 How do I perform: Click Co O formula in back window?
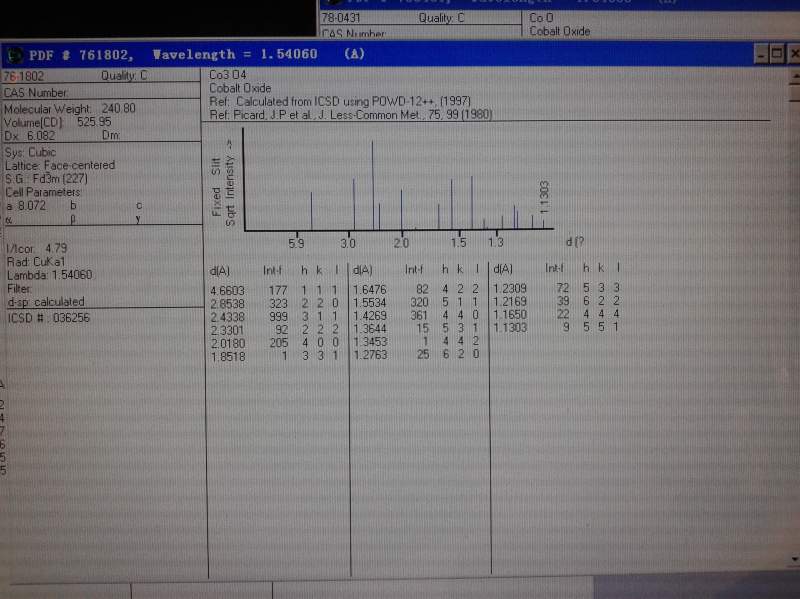pos(541,18)
